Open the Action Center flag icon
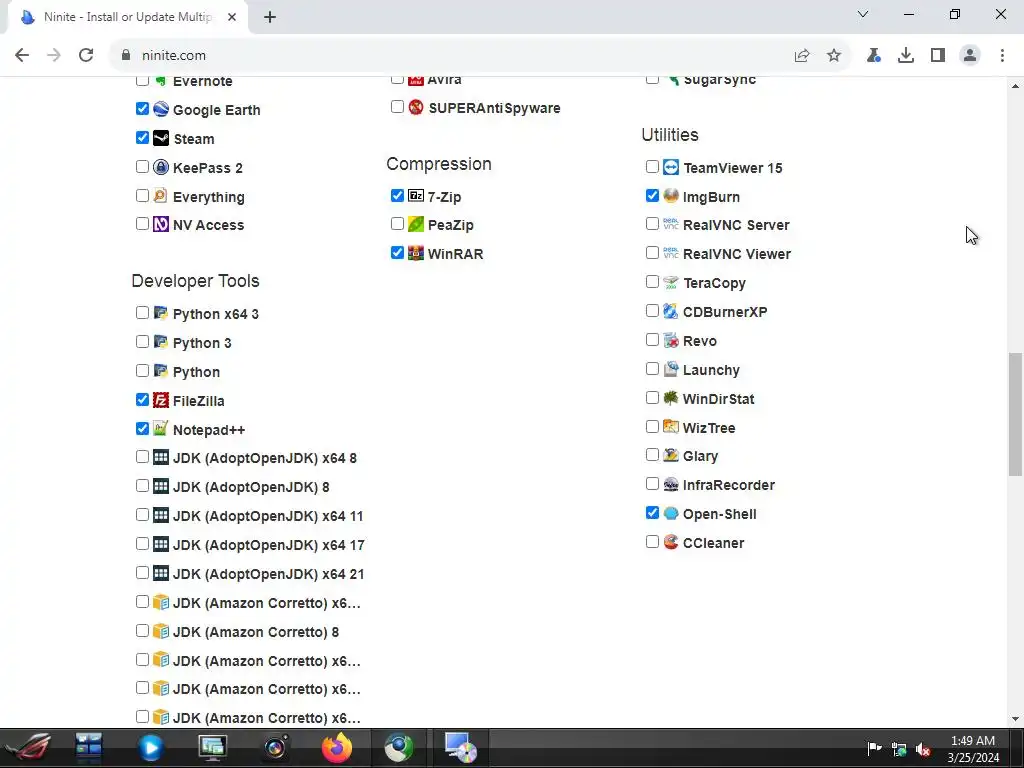The height and width of the screenshot is (768, 1024). (x=874, y=748)
